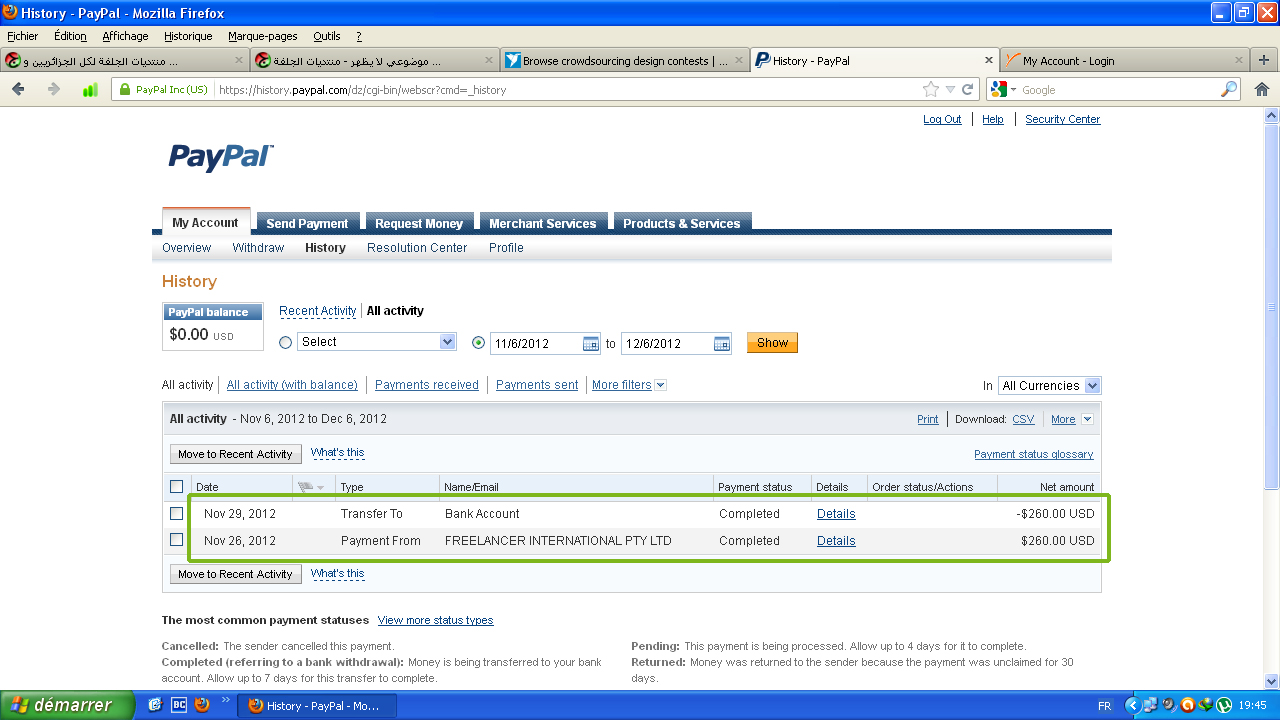Click the upper Move to Recent Activity button
1280x720 pixels.
tap(235, 454)
